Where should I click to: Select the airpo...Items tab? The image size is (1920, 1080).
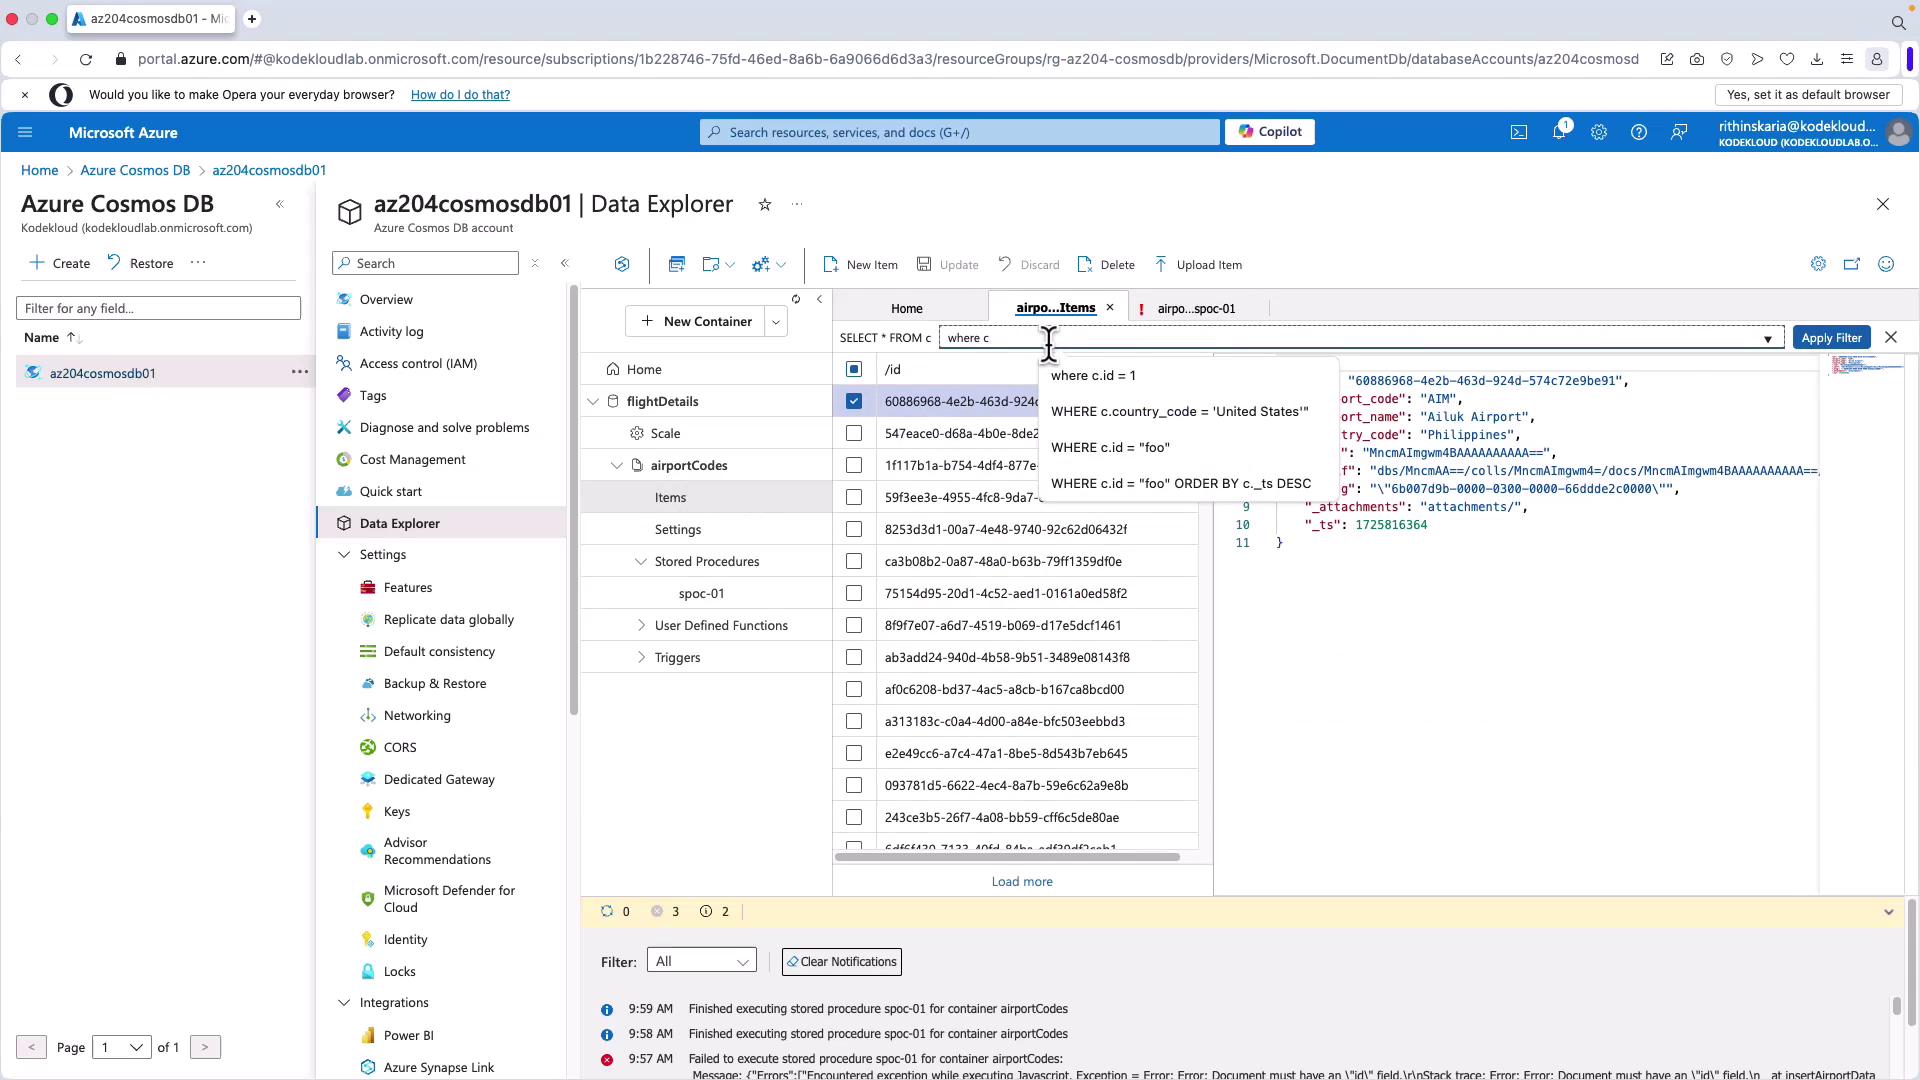pyautogui.click(x=1055, y=308)
